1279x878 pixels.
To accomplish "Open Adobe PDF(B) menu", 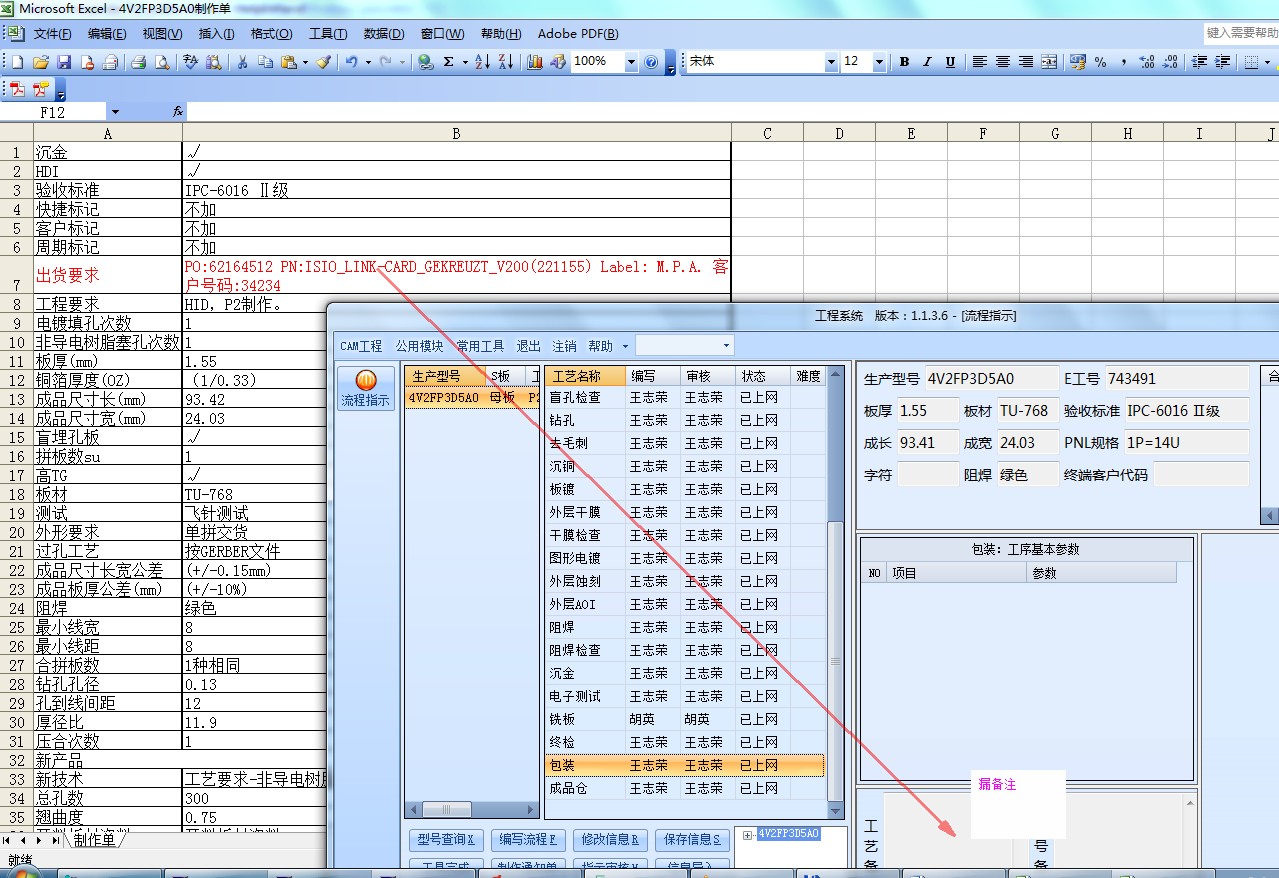I will (x=578, y=34).
